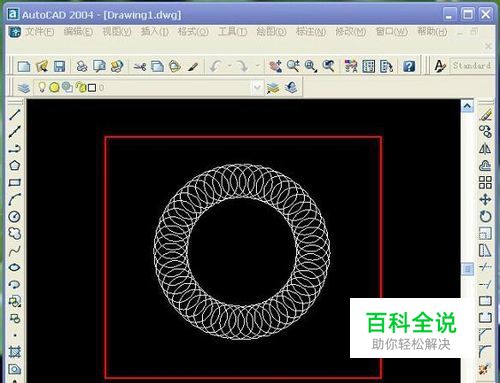
Task: Open the 文件(F) menu
Action: coord(40,32)
